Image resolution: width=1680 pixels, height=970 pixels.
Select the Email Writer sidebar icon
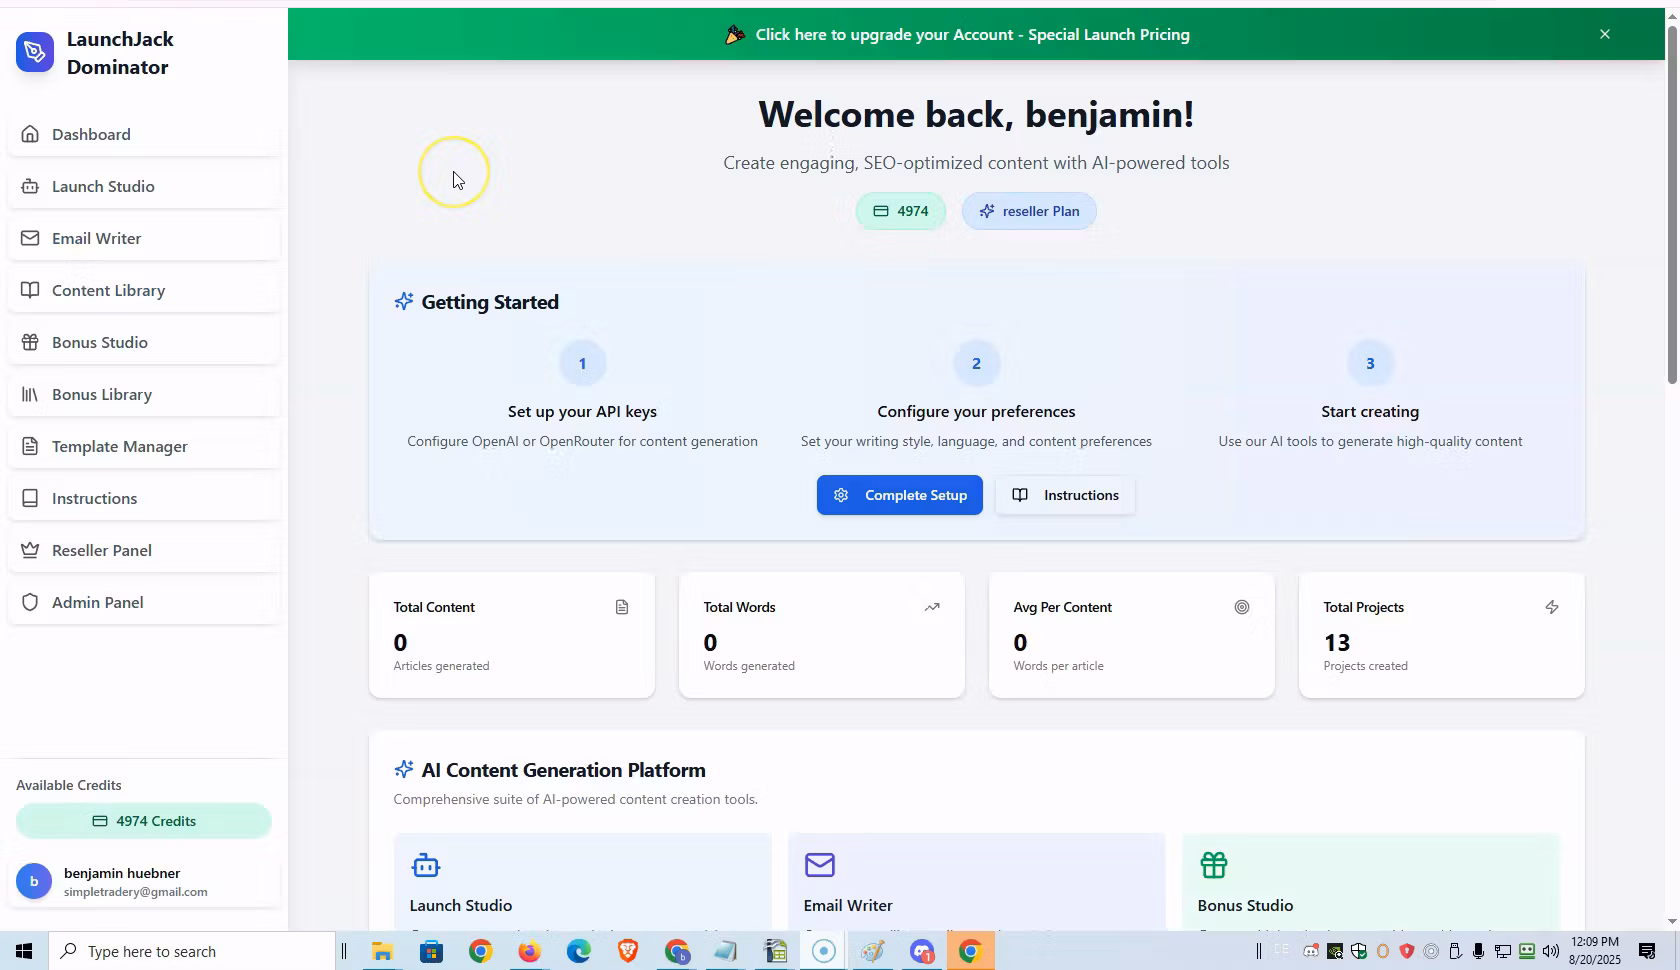[30, 238]
